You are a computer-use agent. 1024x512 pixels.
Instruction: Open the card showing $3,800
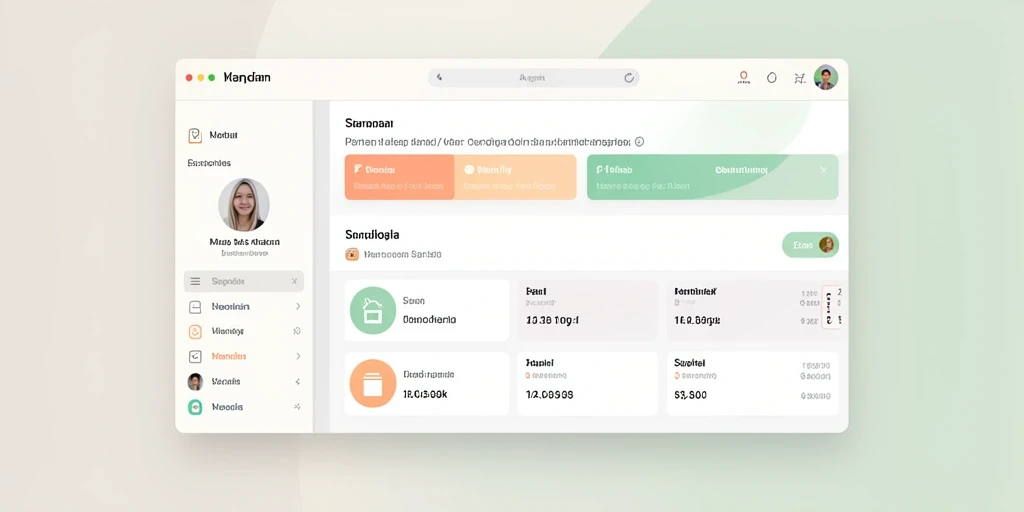(x=752, y=383)
